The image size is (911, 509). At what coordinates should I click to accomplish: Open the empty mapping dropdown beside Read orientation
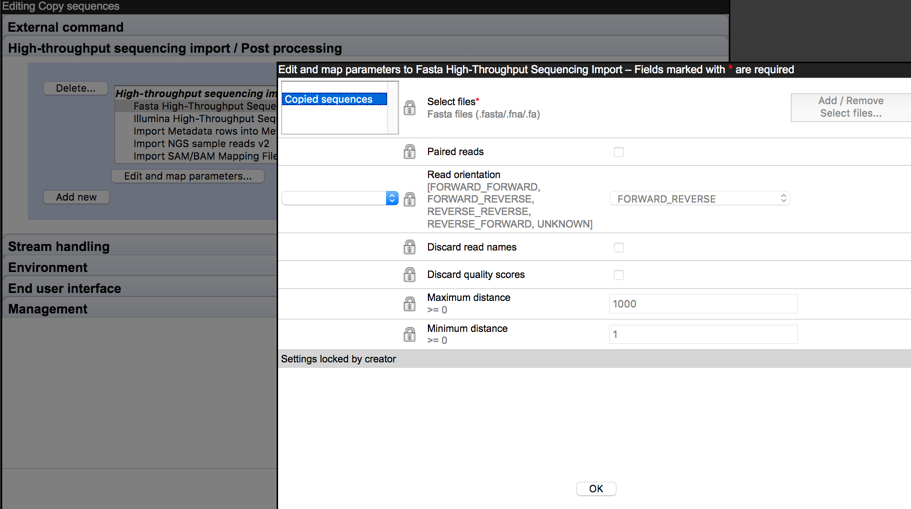340,198
